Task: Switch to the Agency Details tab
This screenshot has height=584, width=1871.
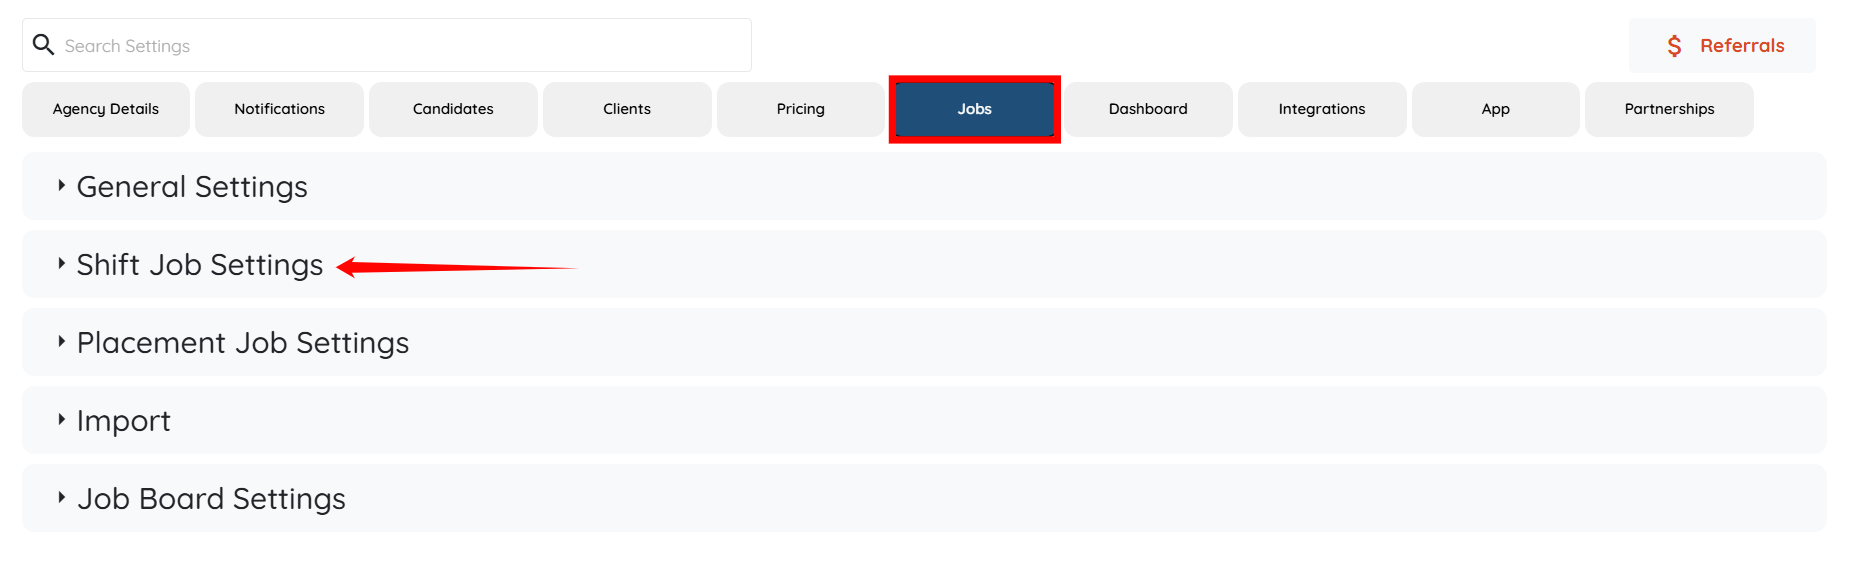Action: [x=106, y=109]
